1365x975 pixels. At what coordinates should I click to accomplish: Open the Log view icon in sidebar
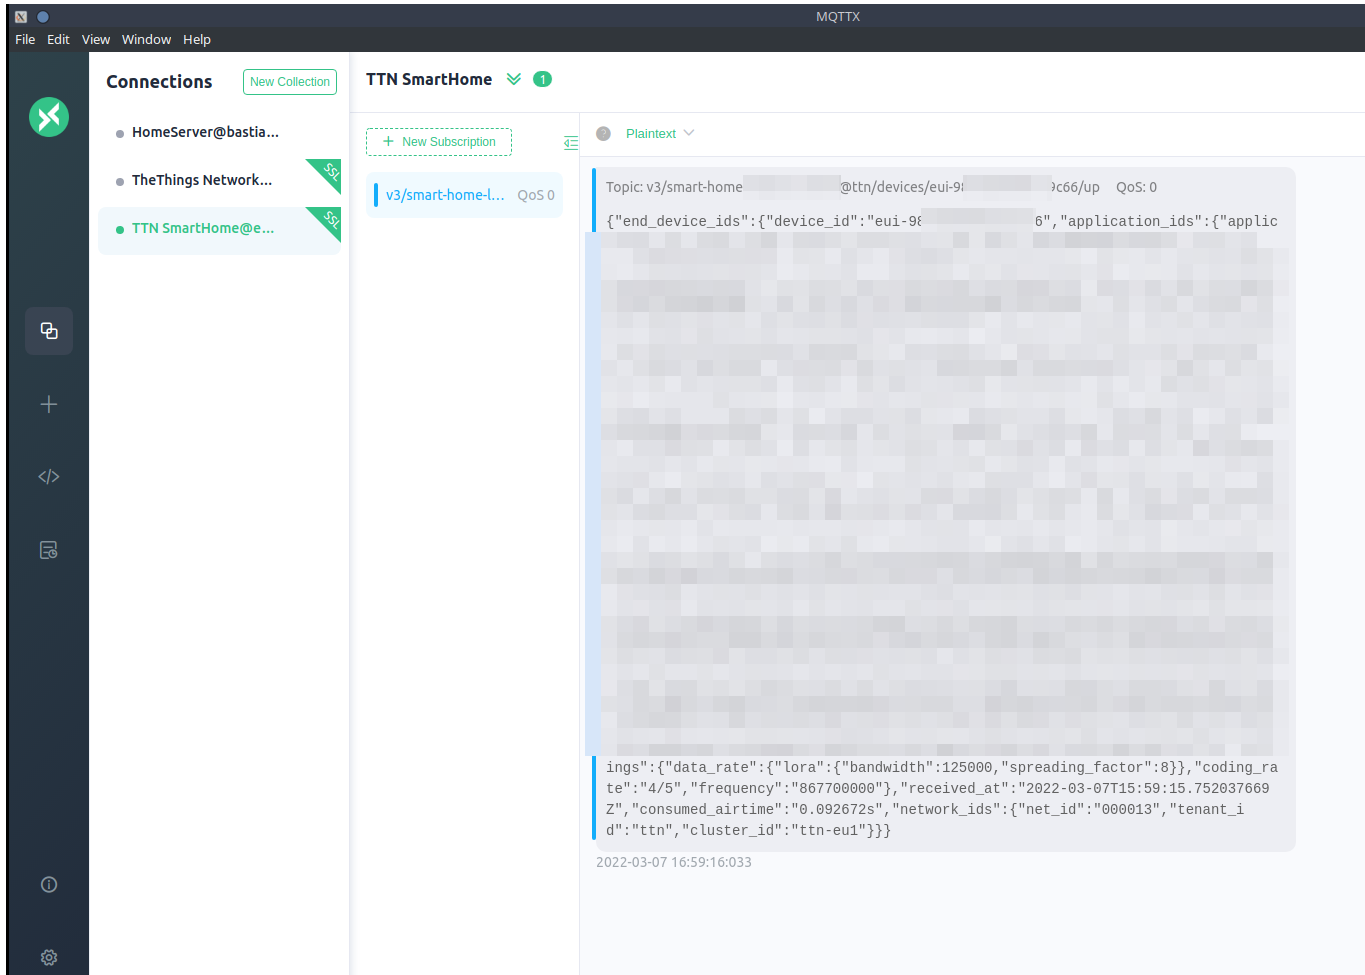[x=48, y=549]
